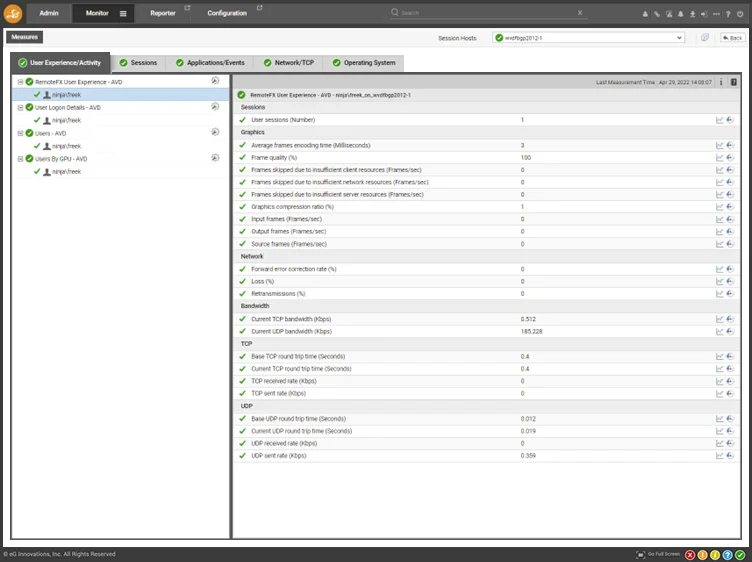Open the help question mark icon in top bar

click(x=728, y=14)
